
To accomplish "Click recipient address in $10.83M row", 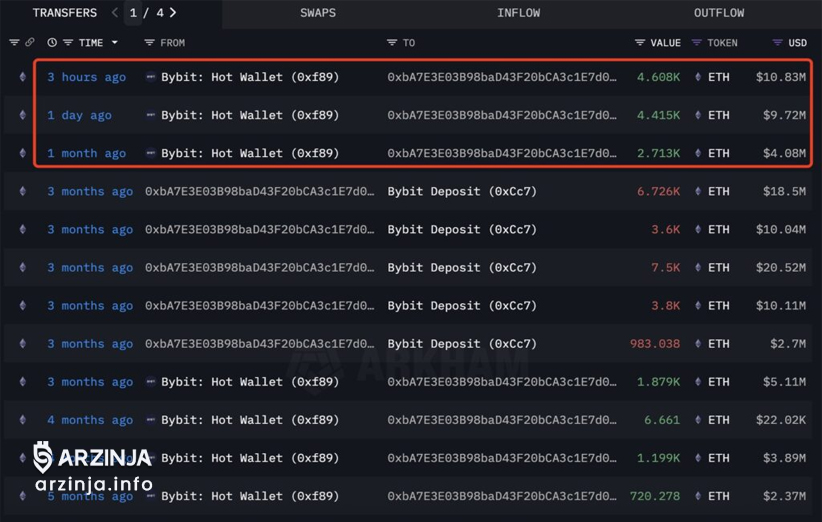I will click(502, 77).
